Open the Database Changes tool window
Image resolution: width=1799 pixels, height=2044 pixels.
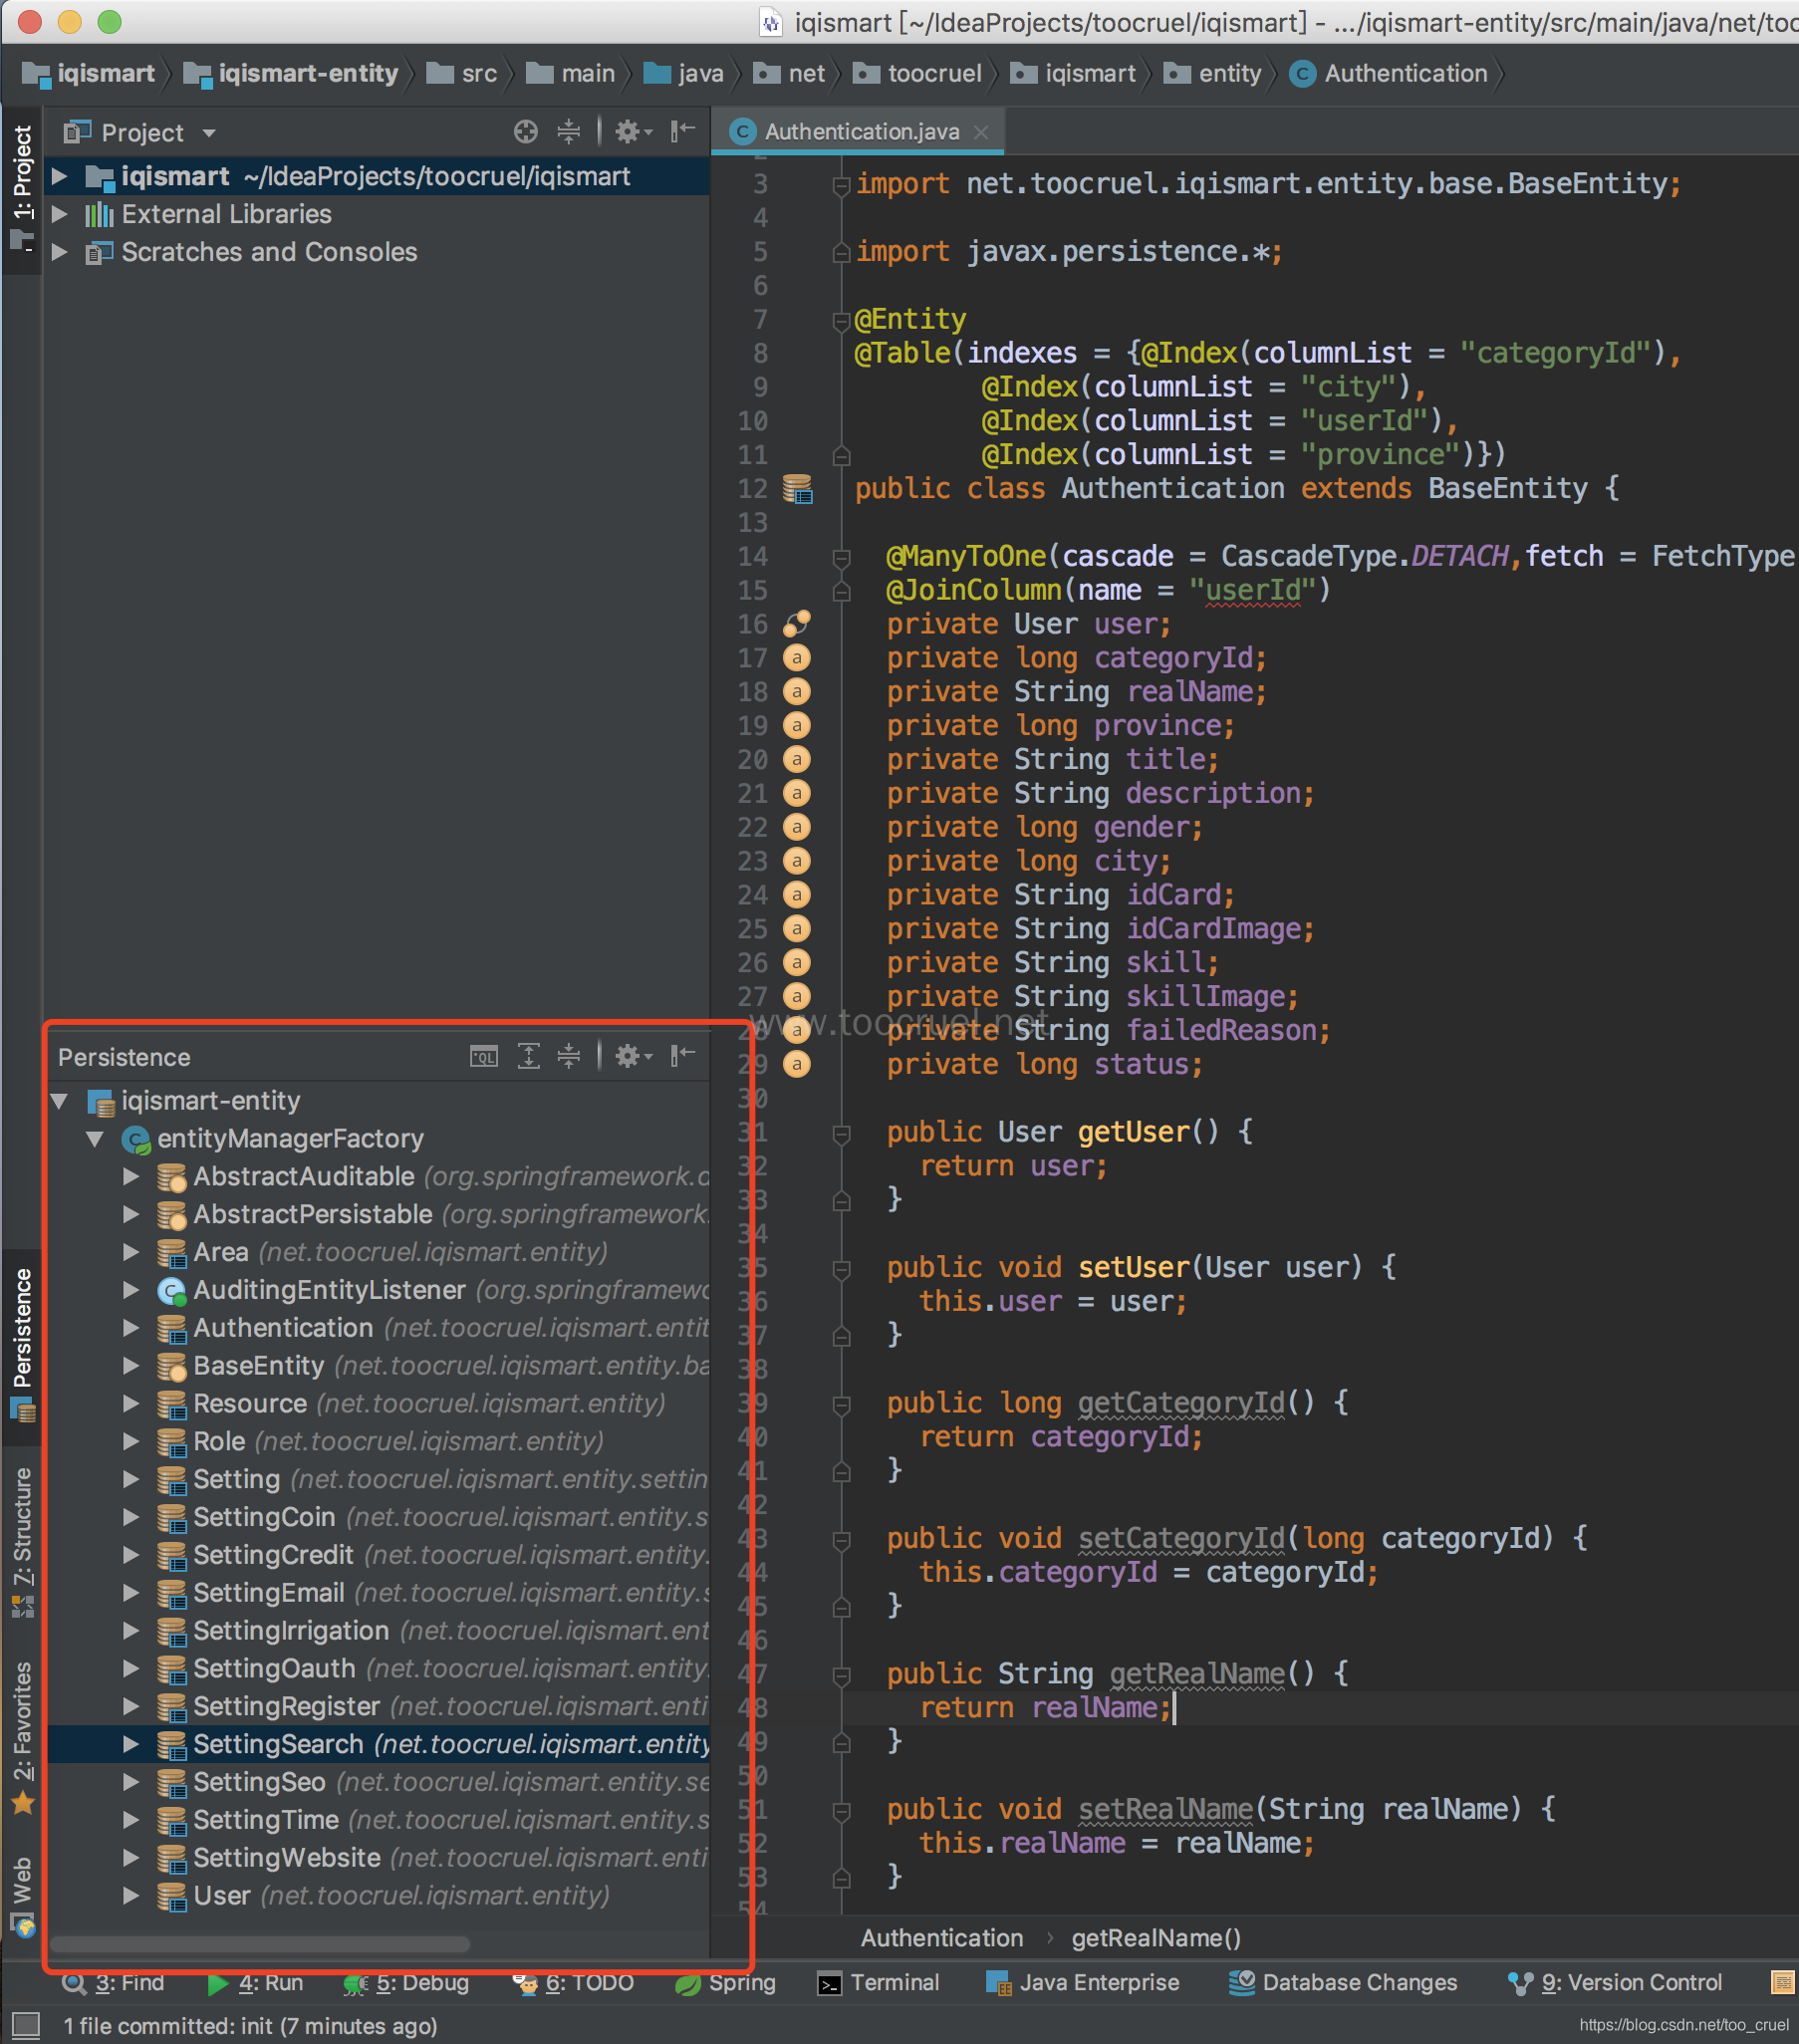[1343, 1983]
